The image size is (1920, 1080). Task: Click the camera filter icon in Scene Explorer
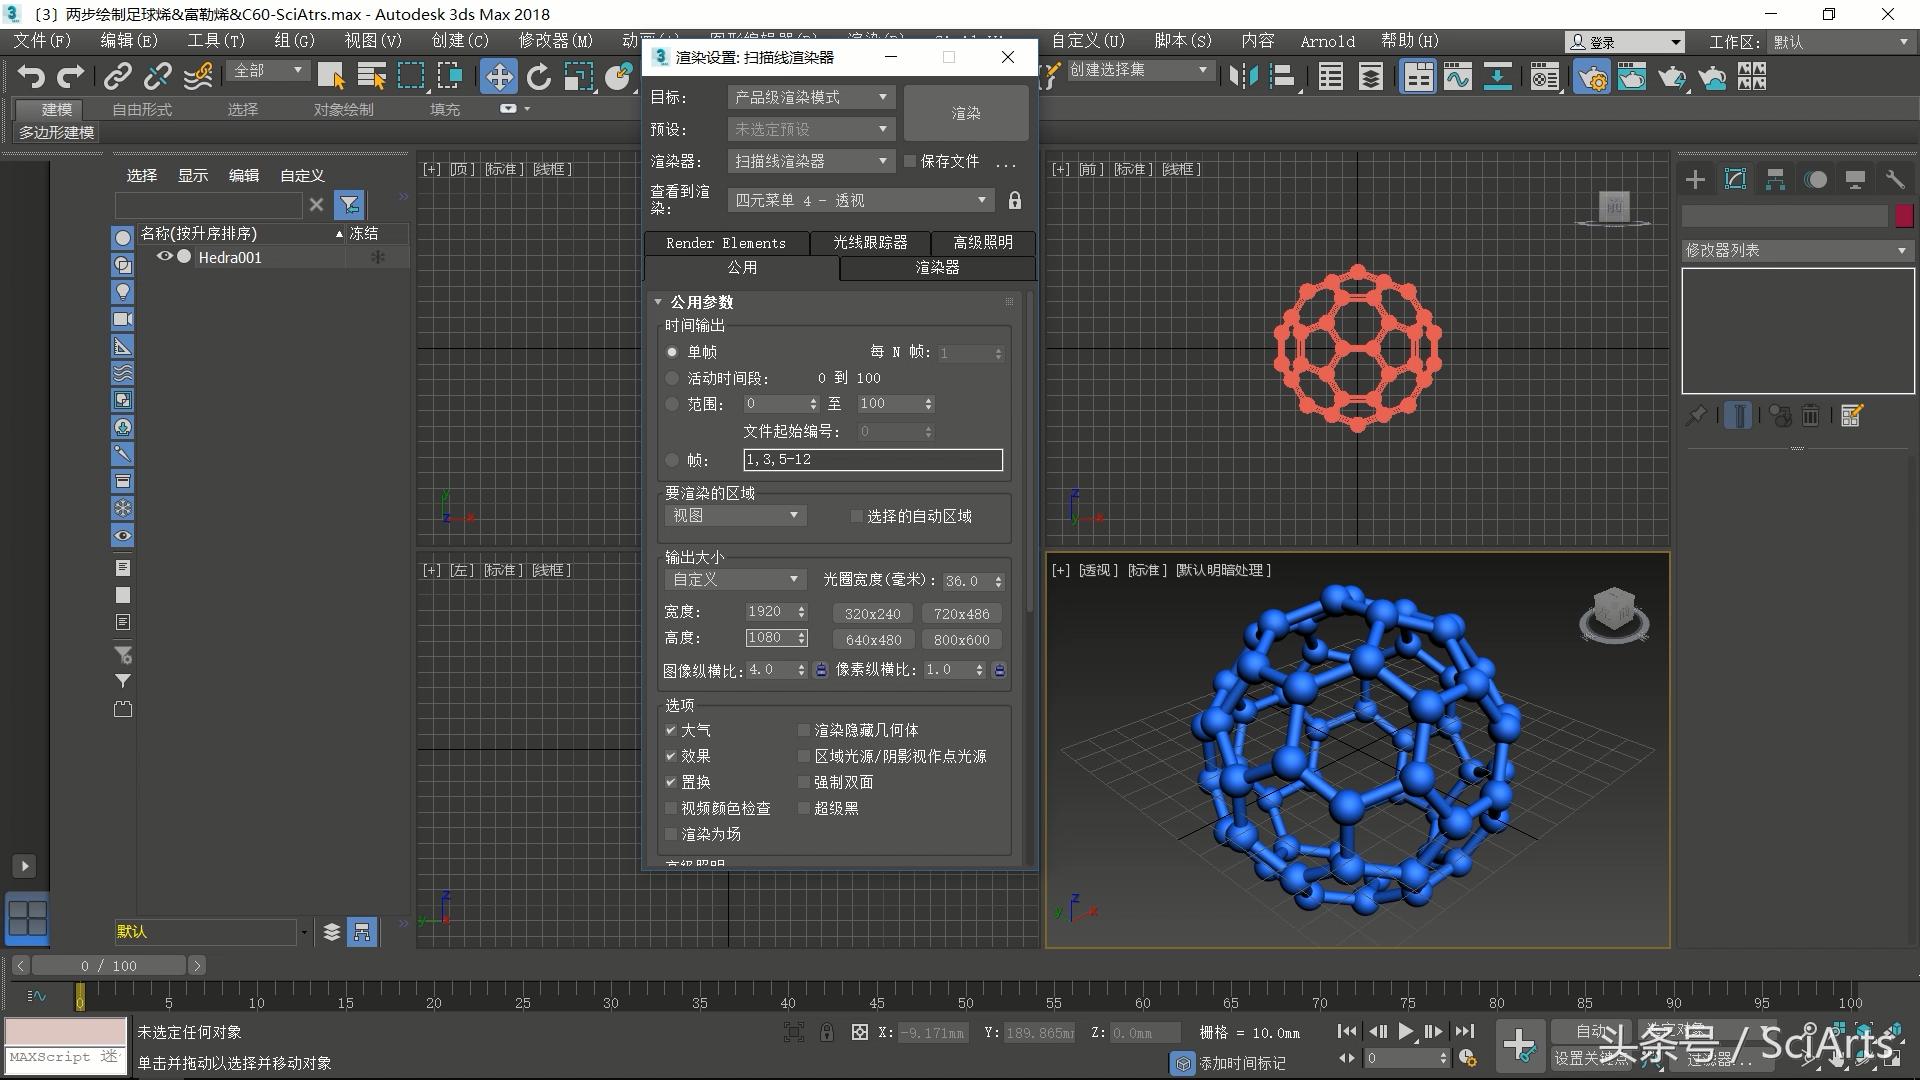coord(122,319)
